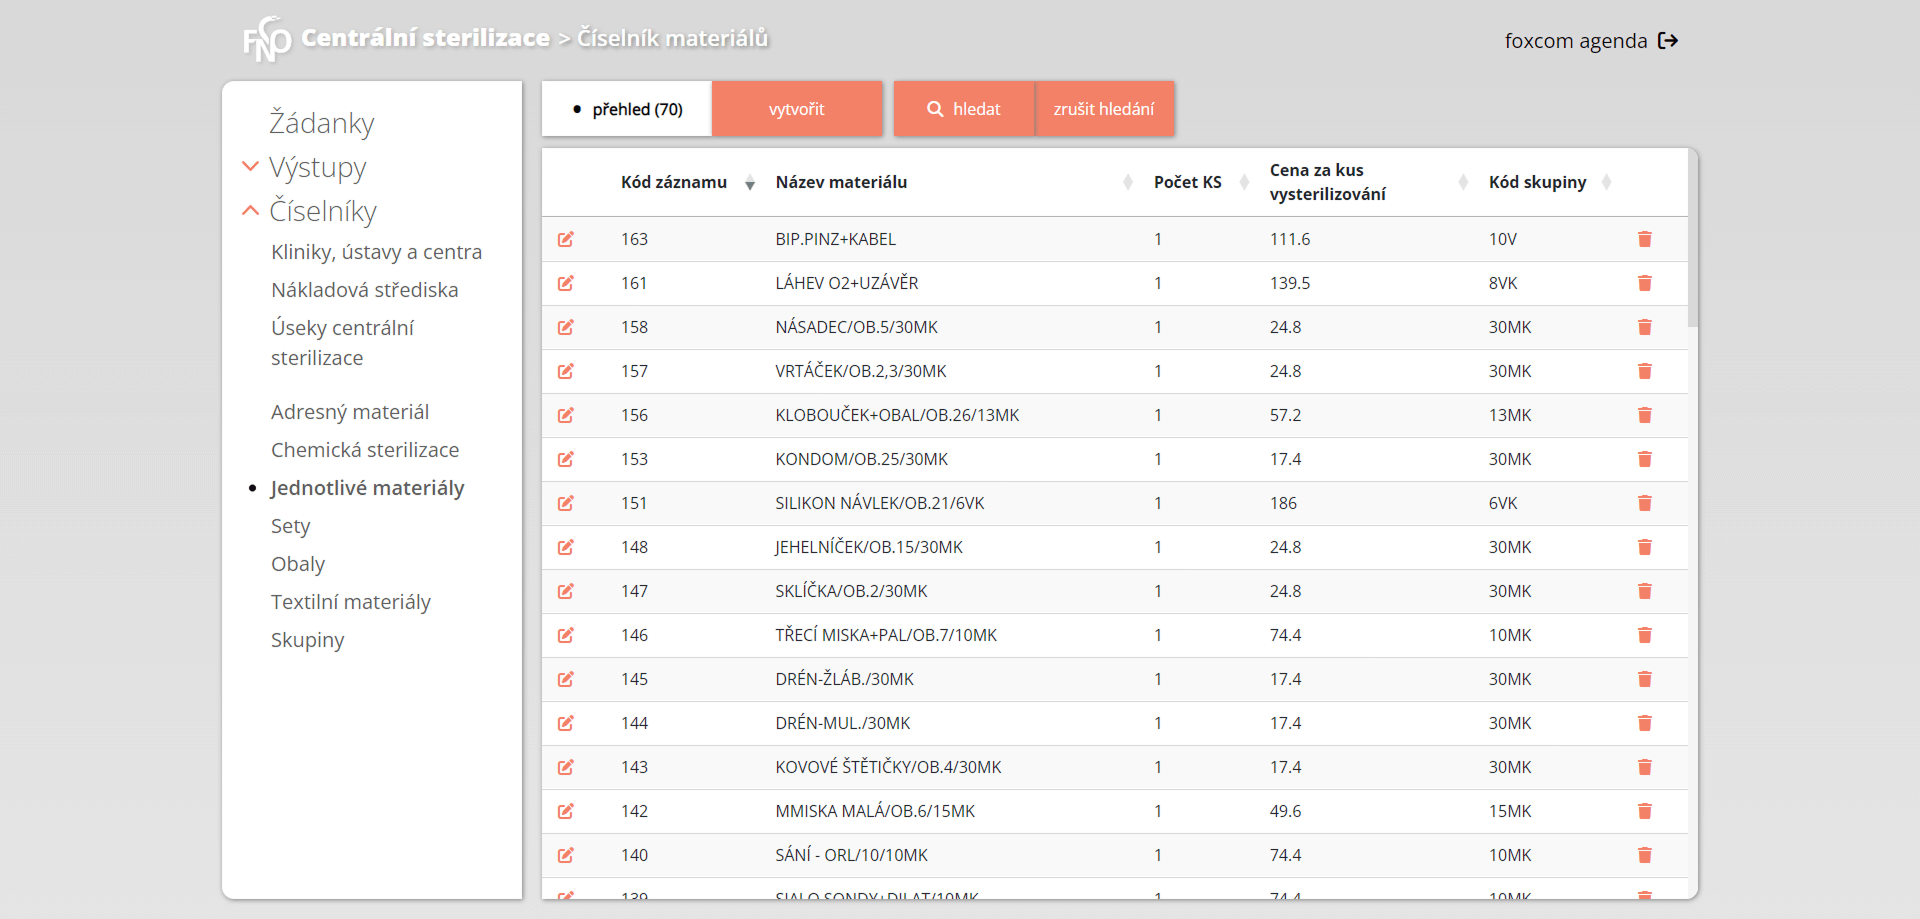
Task: Open edit for JEHELNÍČEK/OB.15/30MK
Action: (565, 547)
